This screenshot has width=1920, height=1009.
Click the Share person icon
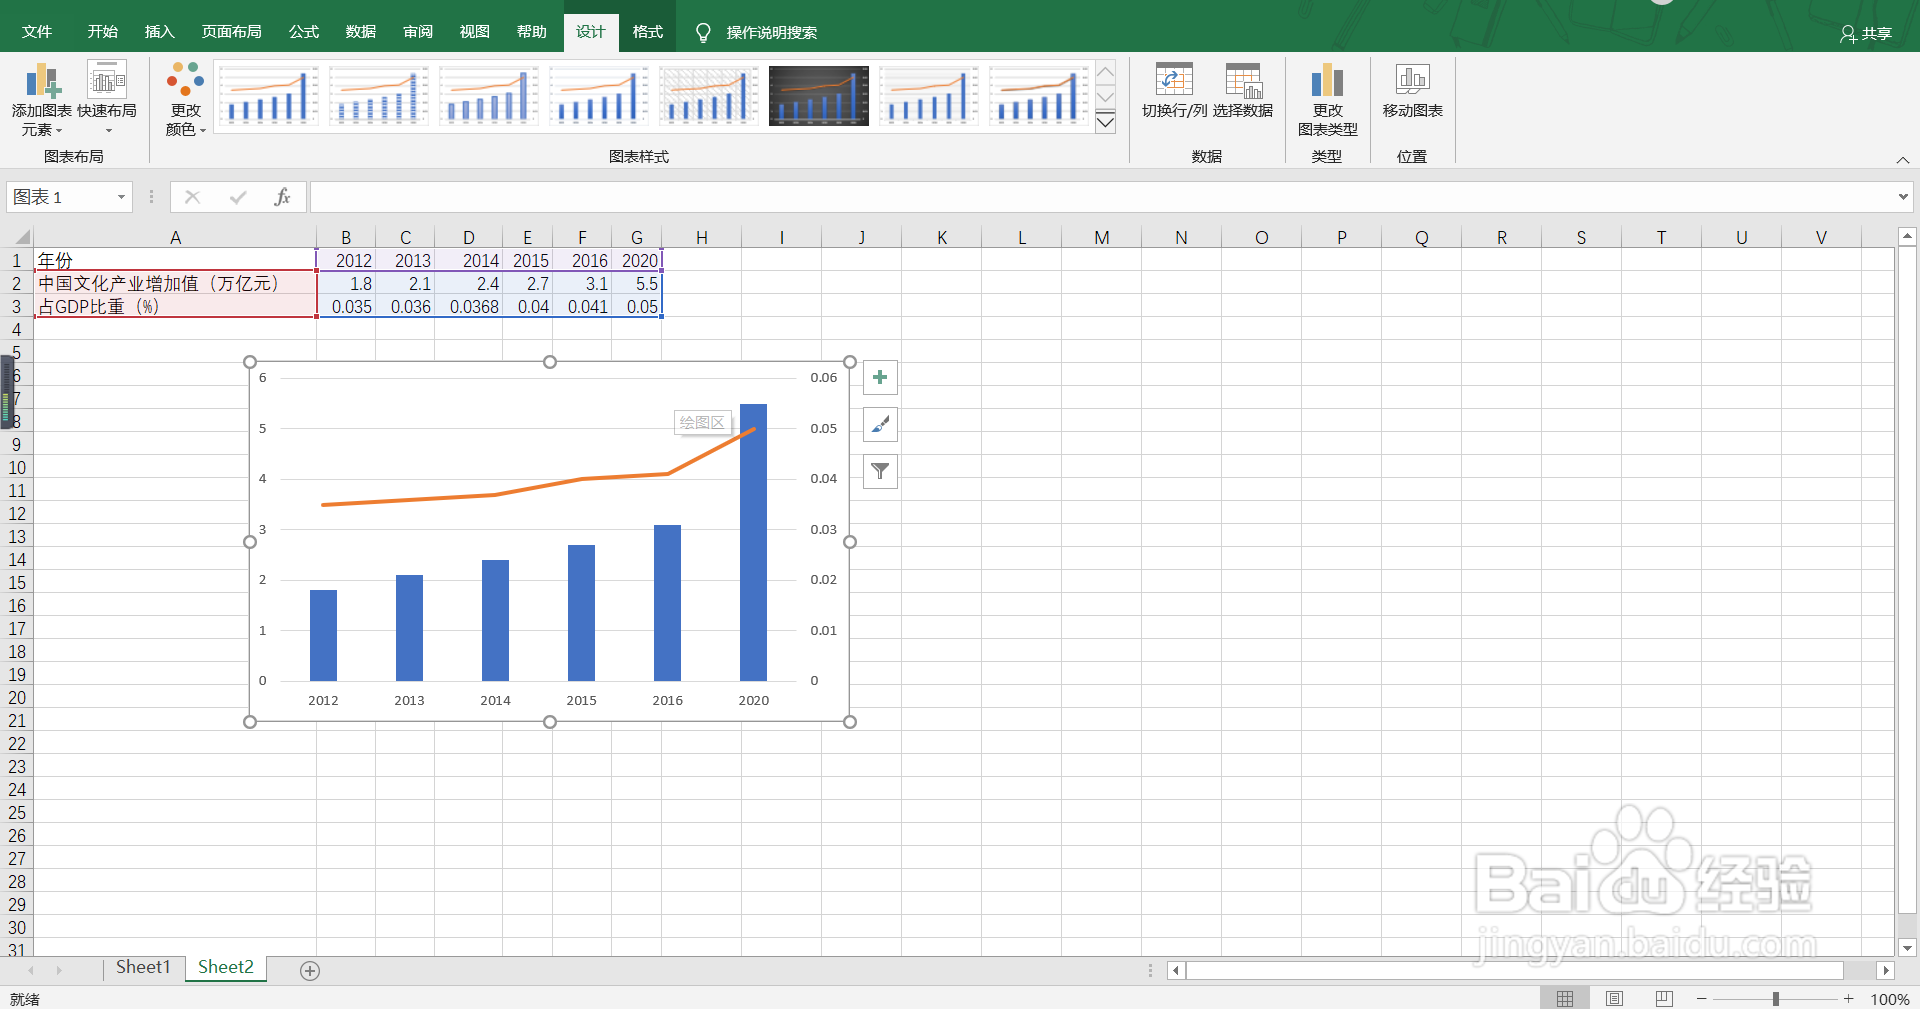coord(1848,34)
